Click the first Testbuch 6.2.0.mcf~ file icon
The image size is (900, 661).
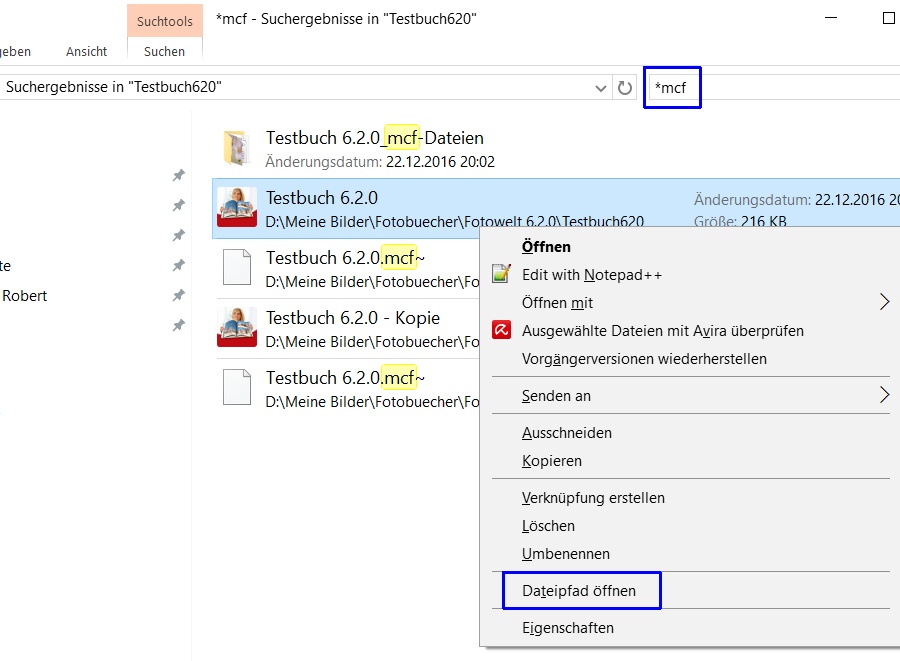pos(237,268)
